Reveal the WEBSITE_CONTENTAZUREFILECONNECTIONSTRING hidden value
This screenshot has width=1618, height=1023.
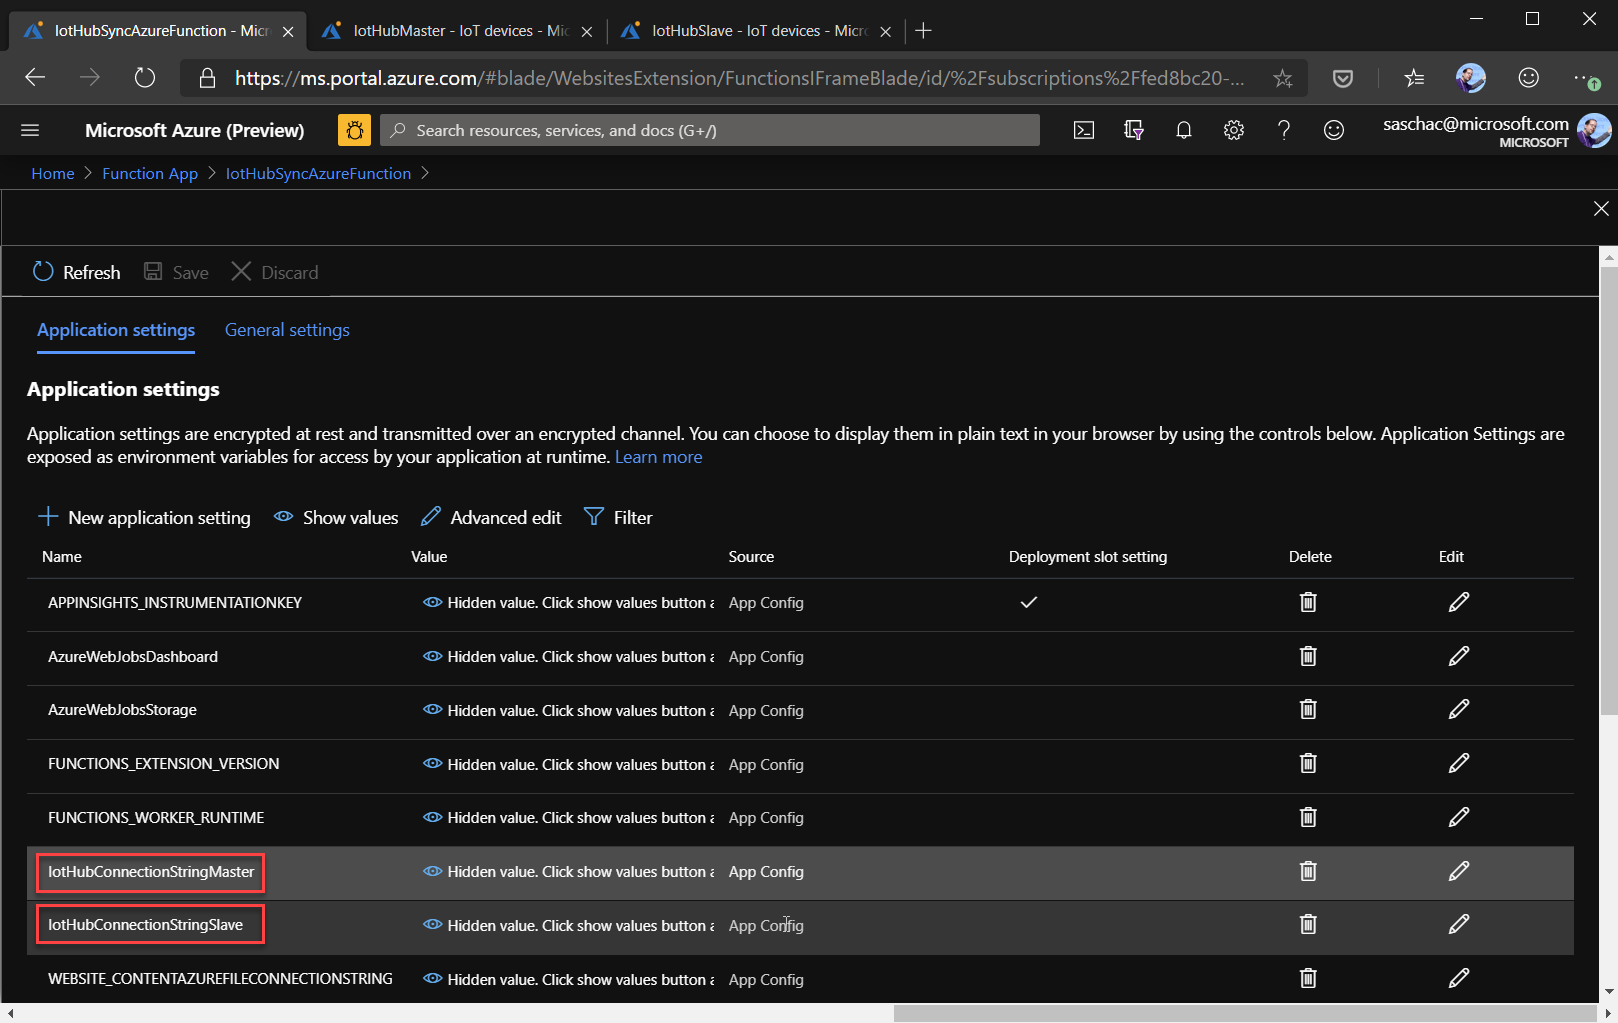click(x=432, y=979)
